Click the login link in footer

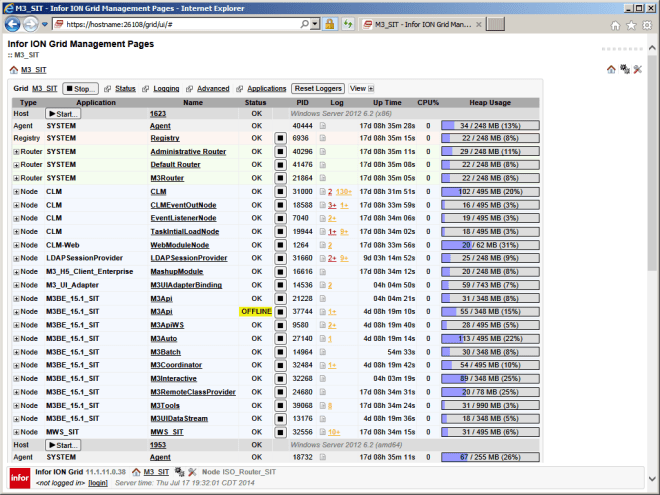98,483
